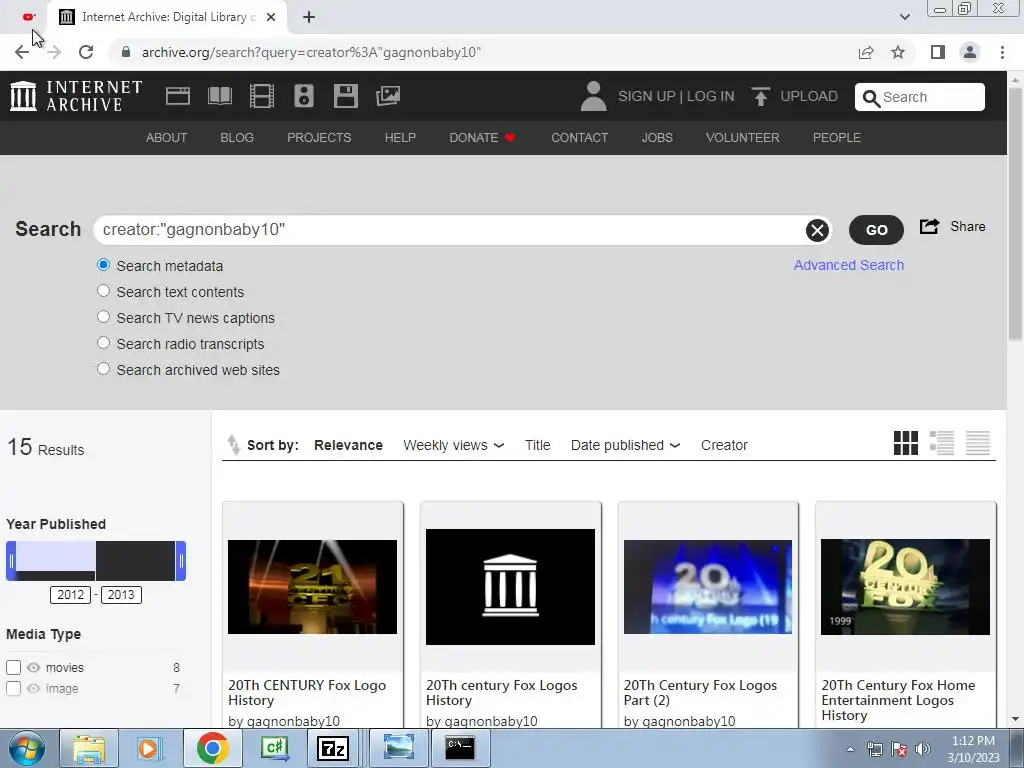Open 20Th CENTURY Fox Logo History thumbnail
The image size is (1024, 768).
click(312, 586)
